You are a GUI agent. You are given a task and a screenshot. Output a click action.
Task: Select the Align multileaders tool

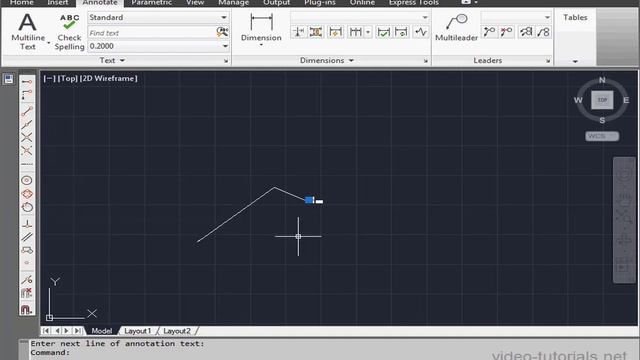pyautogui.click(x=526, y=32)
